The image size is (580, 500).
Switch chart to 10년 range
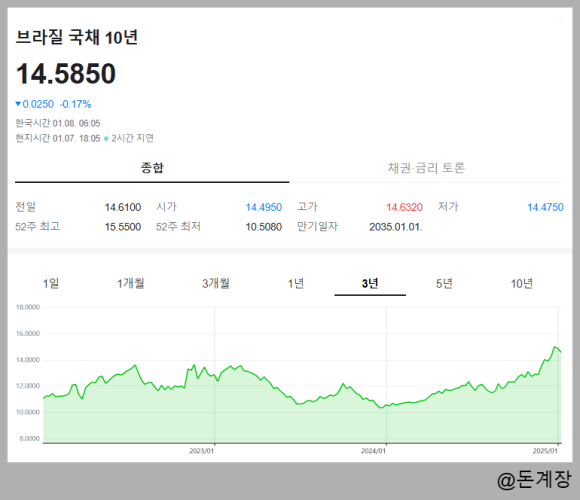point(522,284)
